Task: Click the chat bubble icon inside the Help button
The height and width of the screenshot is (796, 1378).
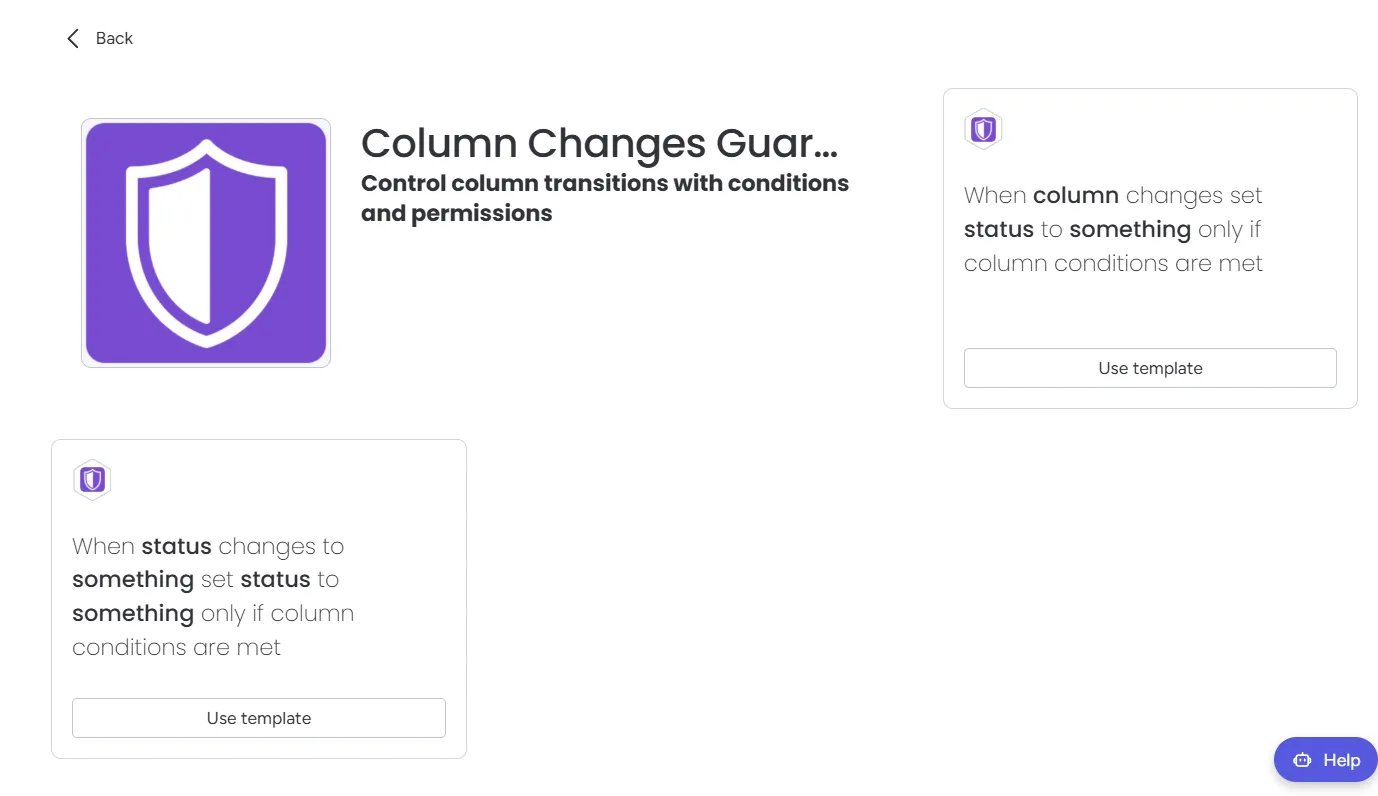Action: coord(1302,760)
